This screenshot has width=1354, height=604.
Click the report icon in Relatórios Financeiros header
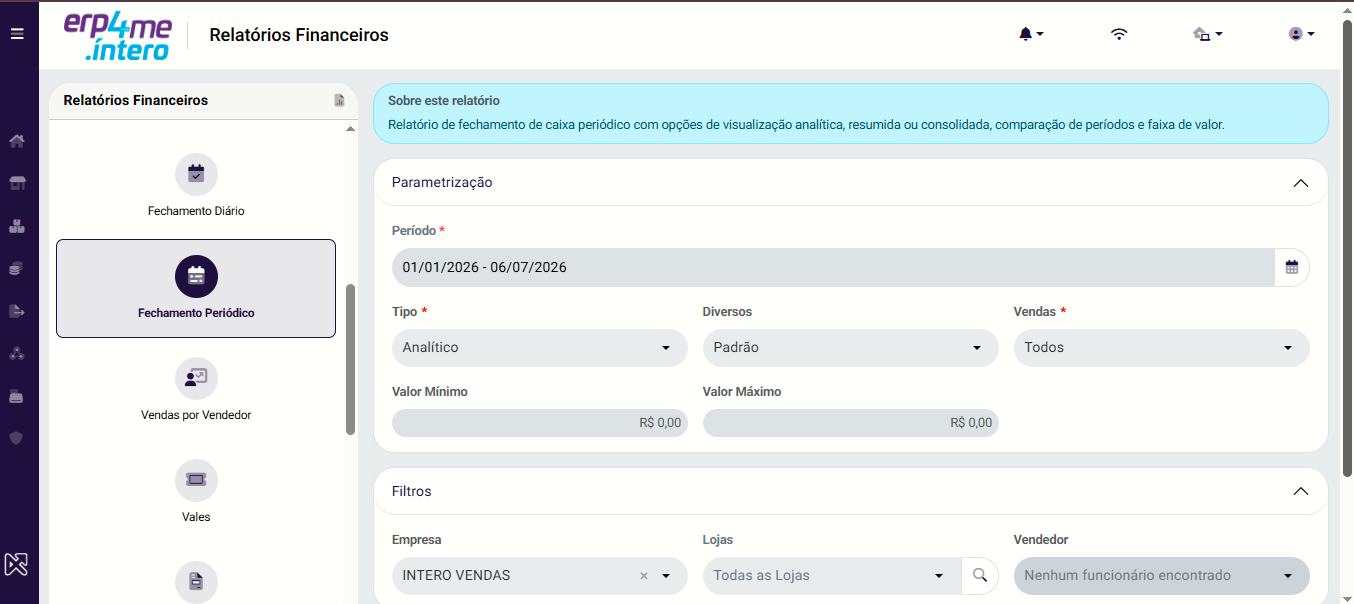[339, 100]
